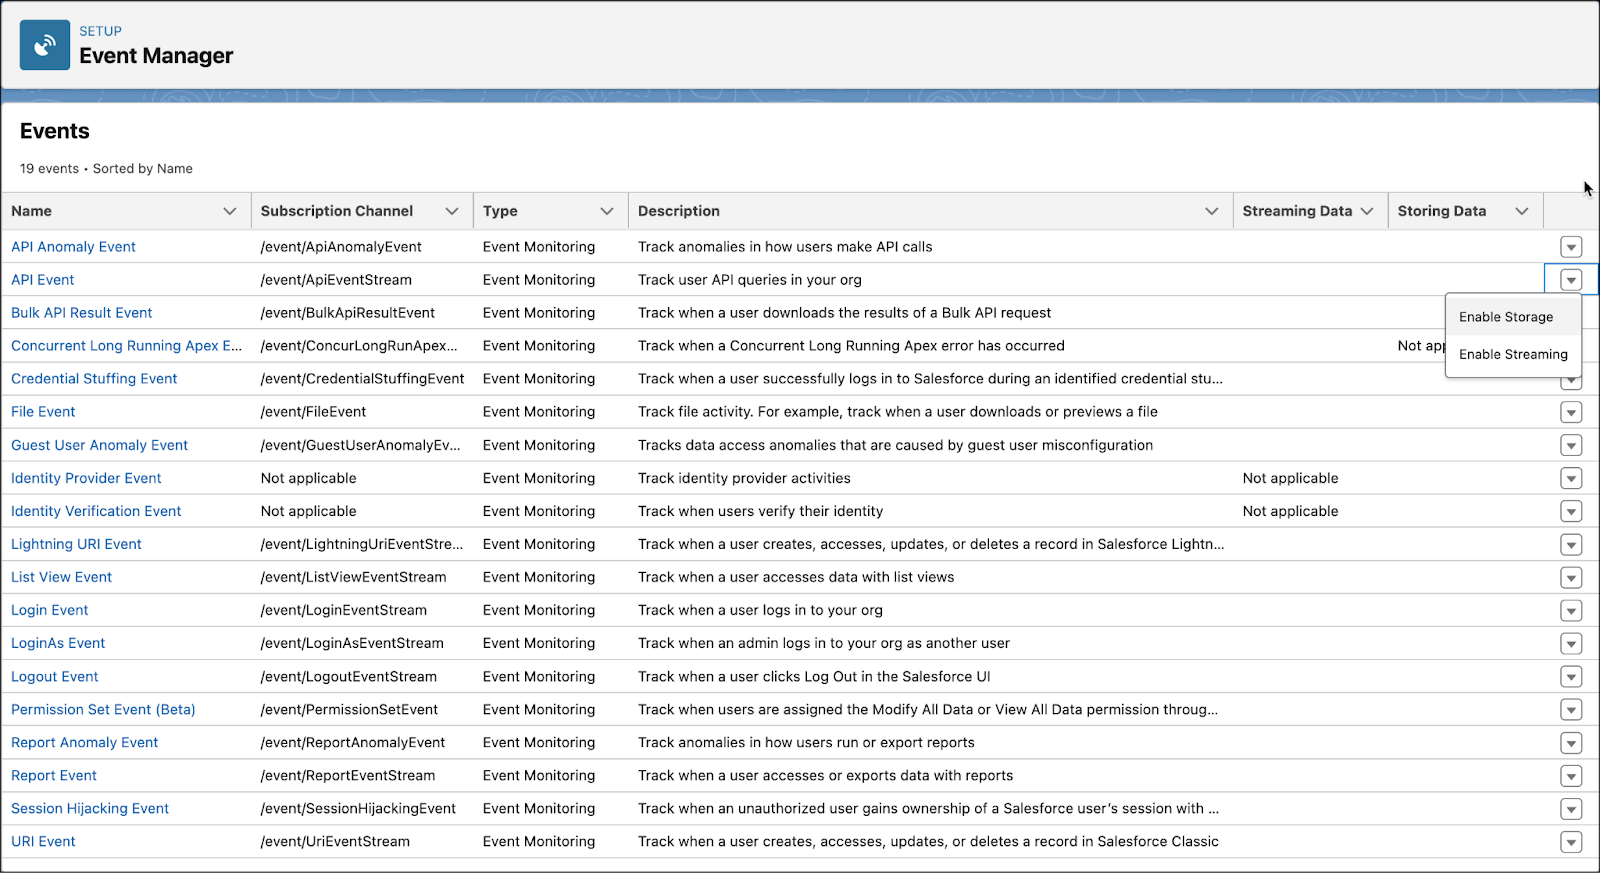Open row action menu for Report Event
This screenshot has height=873, width=1600.
[1571, 776]
